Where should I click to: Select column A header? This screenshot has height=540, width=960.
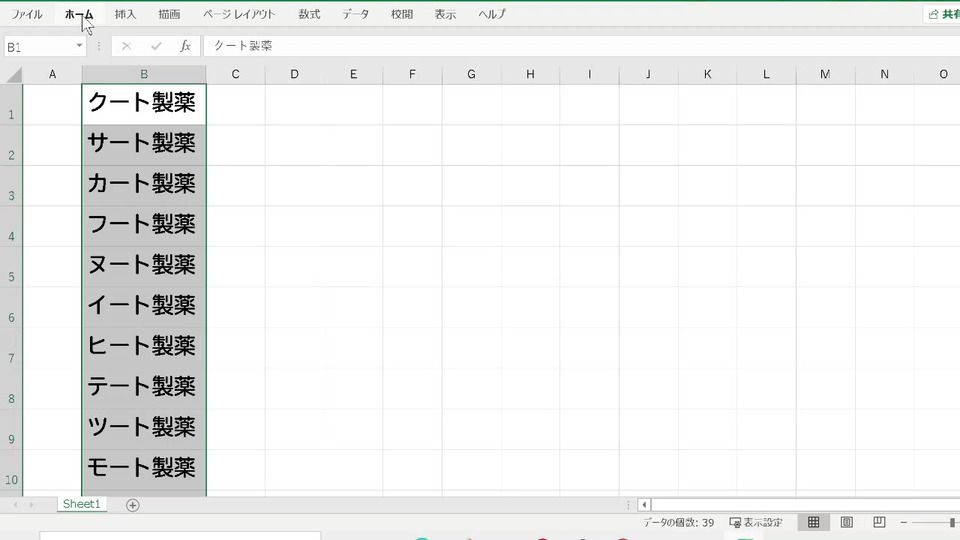click(52, 74)
